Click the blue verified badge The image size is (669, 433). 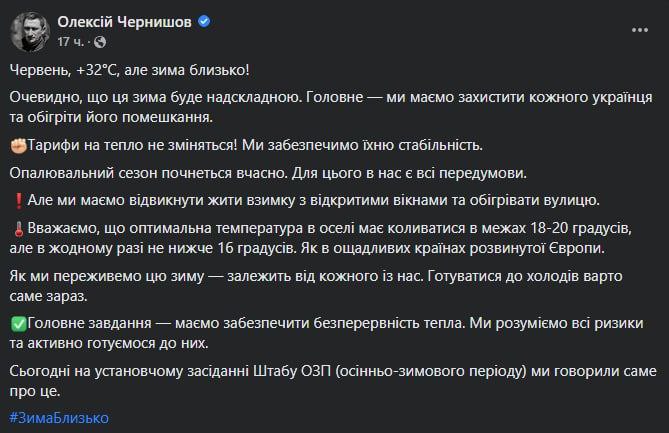click(x=205, y=20)
